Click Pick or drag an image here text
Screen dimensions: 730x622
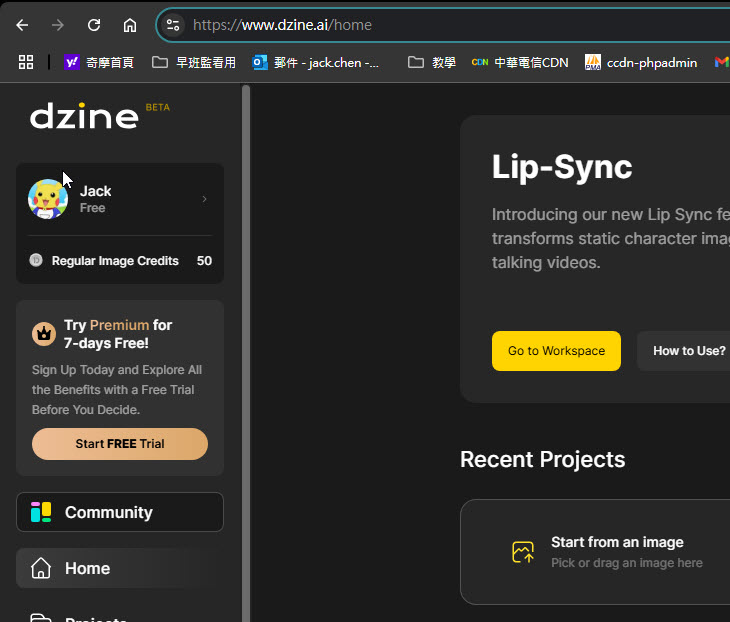627,563
